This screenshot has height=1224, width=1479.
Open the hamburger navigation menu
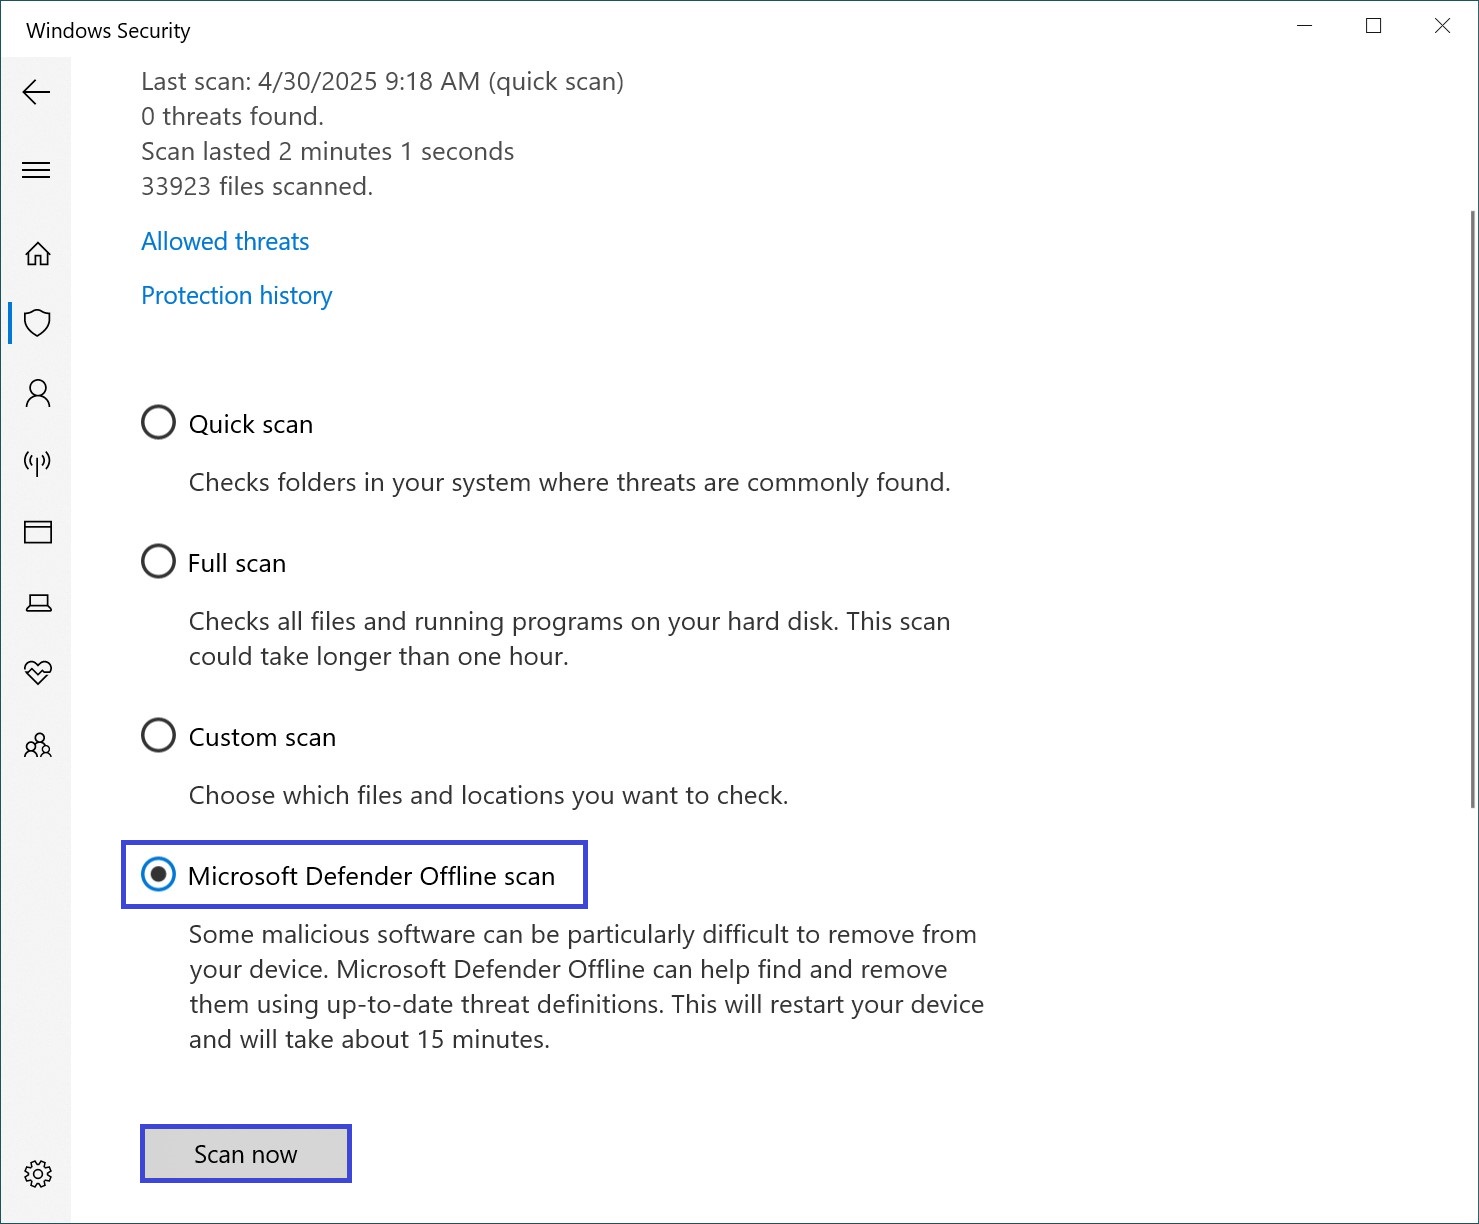coord(36,170)
